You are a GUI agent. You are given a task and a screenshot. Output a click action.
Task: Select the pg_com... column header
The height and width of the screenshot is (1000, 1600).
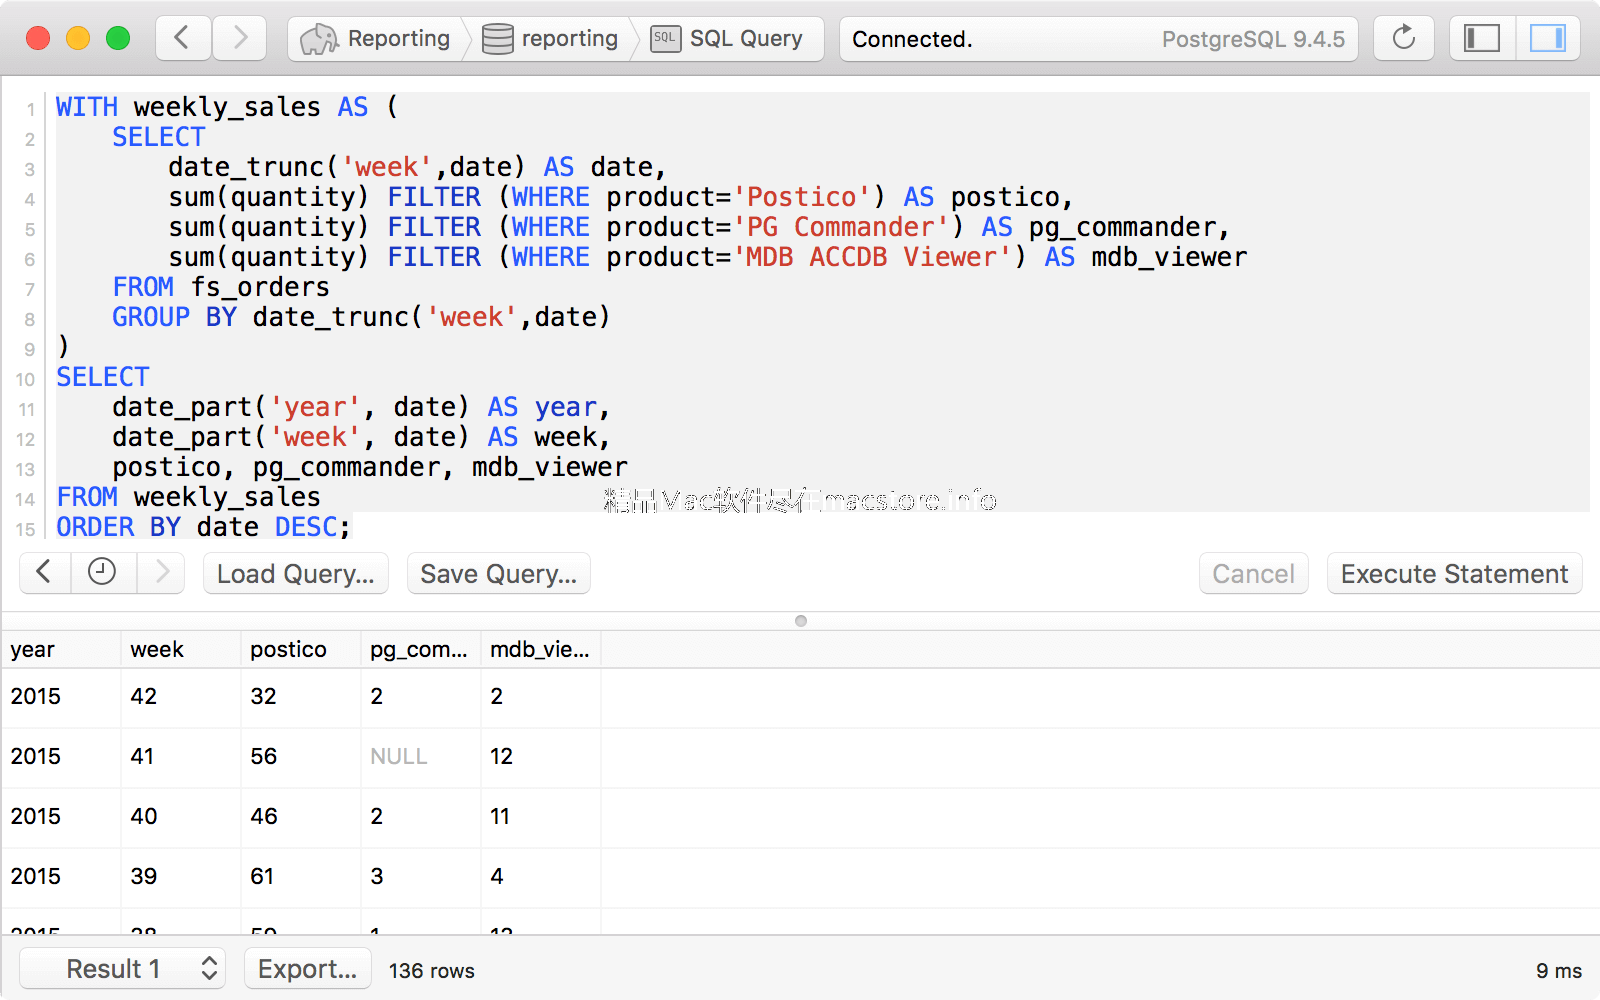pyautogui.click(x=420, y=650)
